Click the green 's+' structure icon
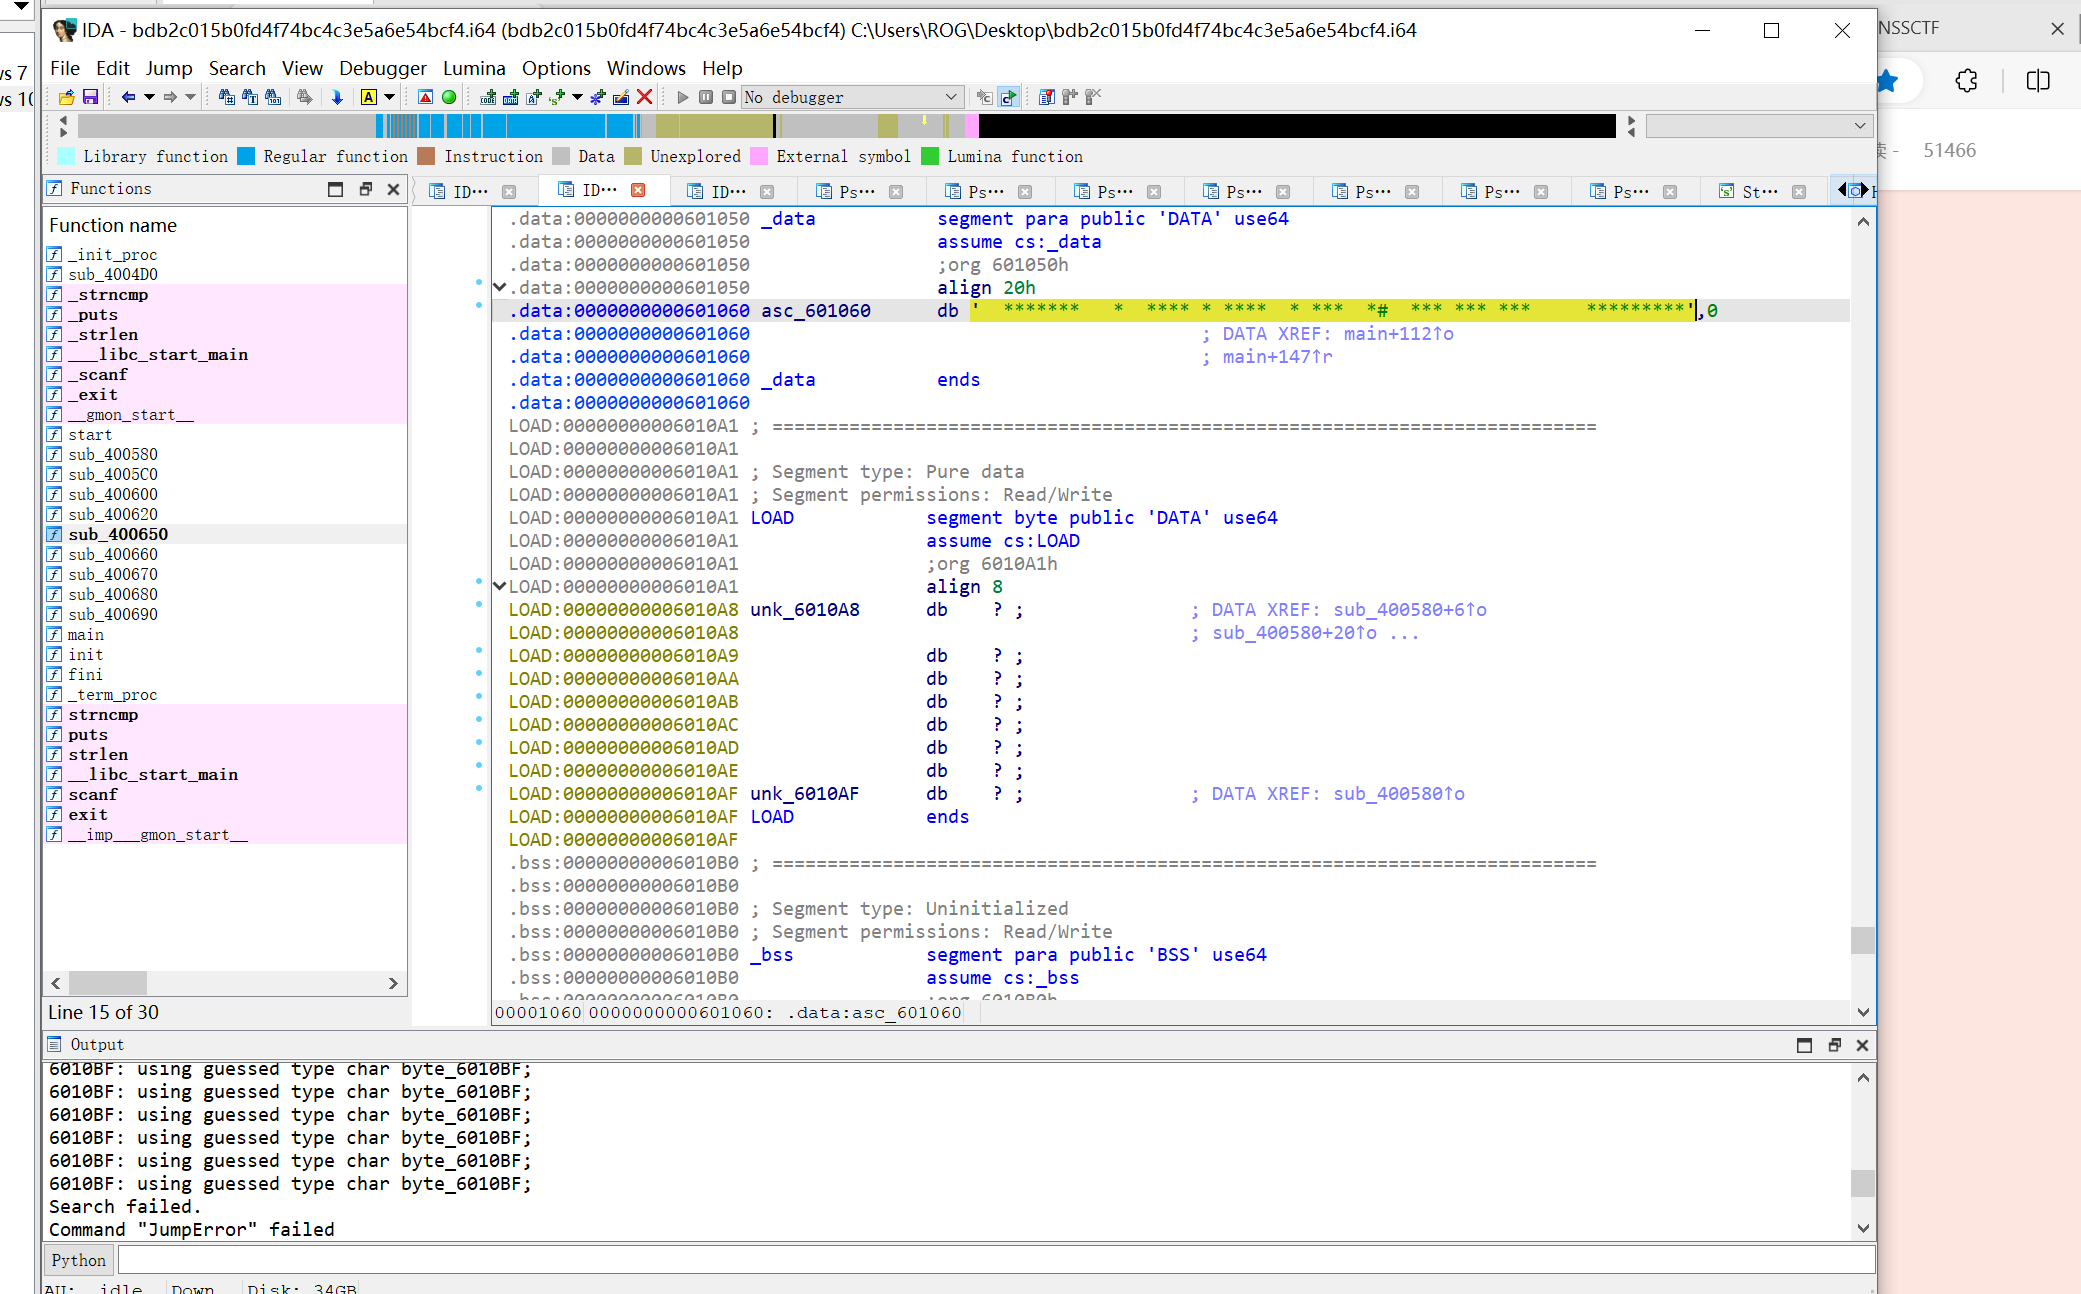This screenshot has height=1294, width=2081. click(x=557, y=97)
